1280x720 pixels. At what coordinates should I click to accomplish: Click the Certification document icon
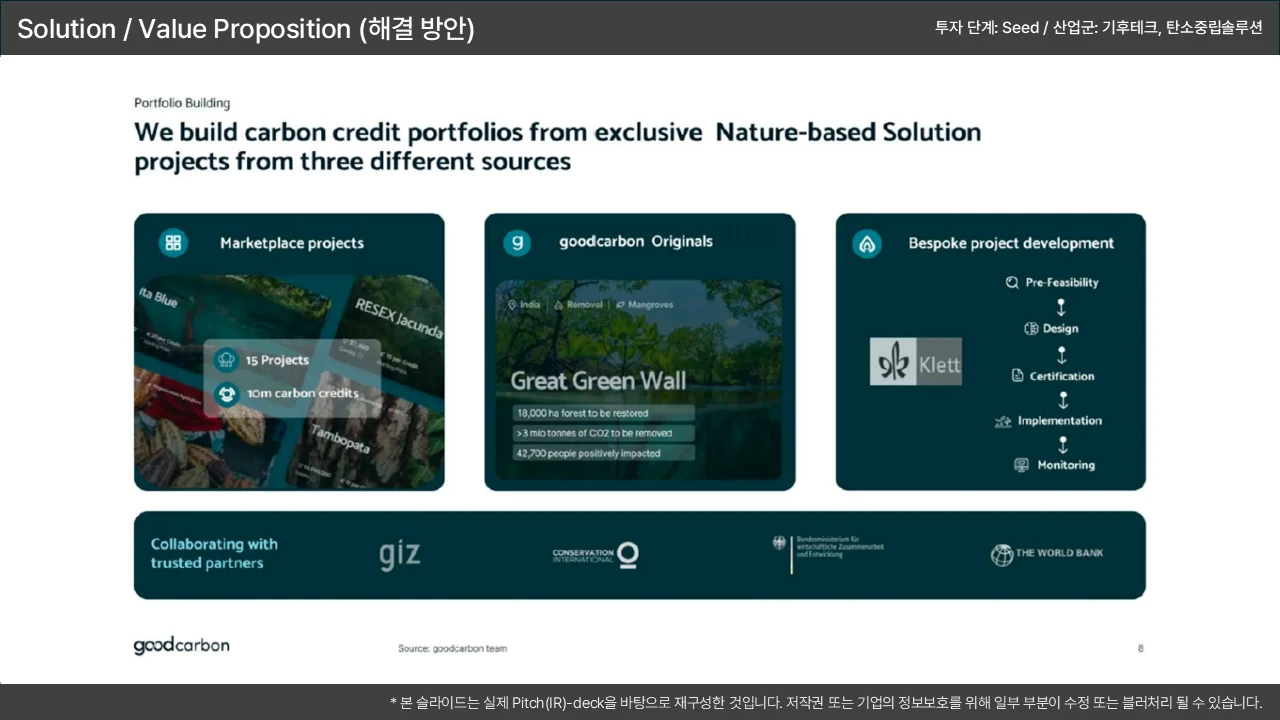pyautogui.click(x=1018, y=376)
